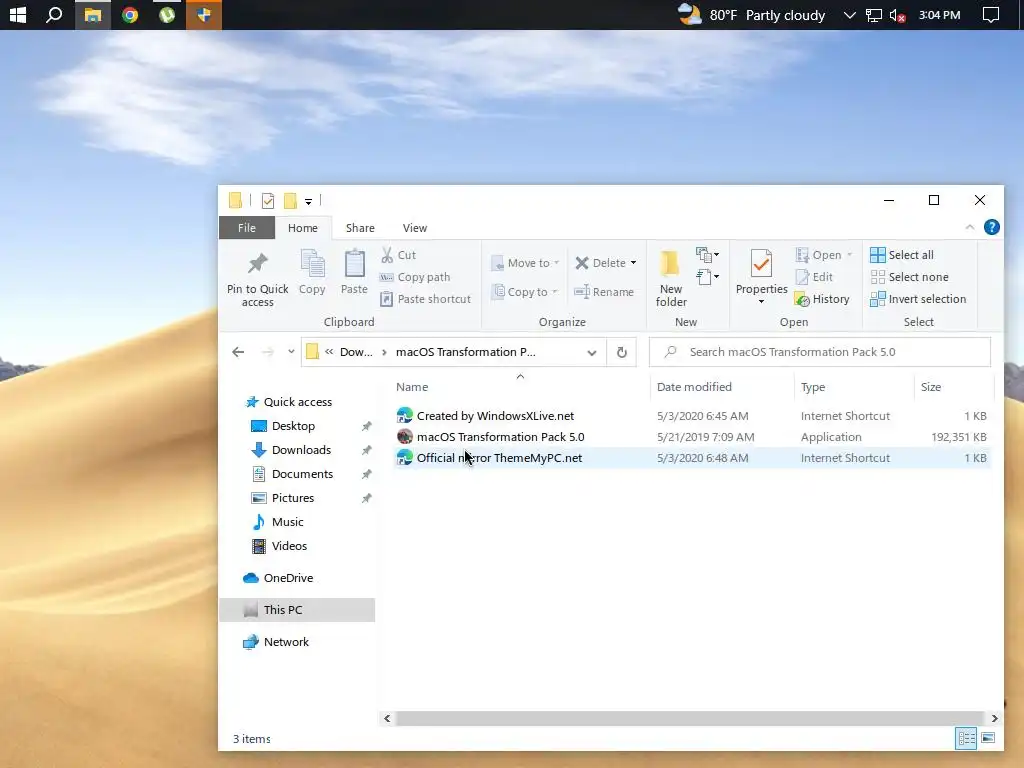Image resolution: width=1024 pixels, height=768 pixels.
Task: Open Properties via checkmark icon
Action: coord(761,263)
